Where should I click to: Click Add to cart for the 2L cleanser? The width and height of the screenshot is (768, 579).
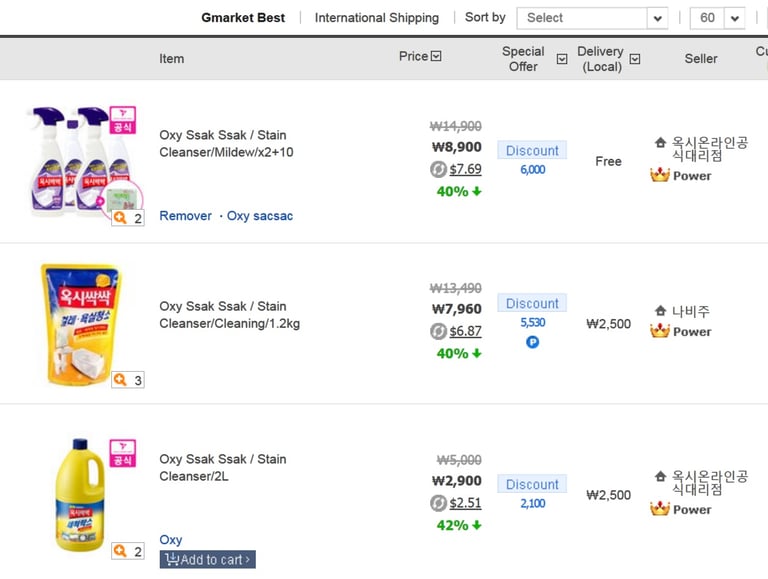(208, 559)
